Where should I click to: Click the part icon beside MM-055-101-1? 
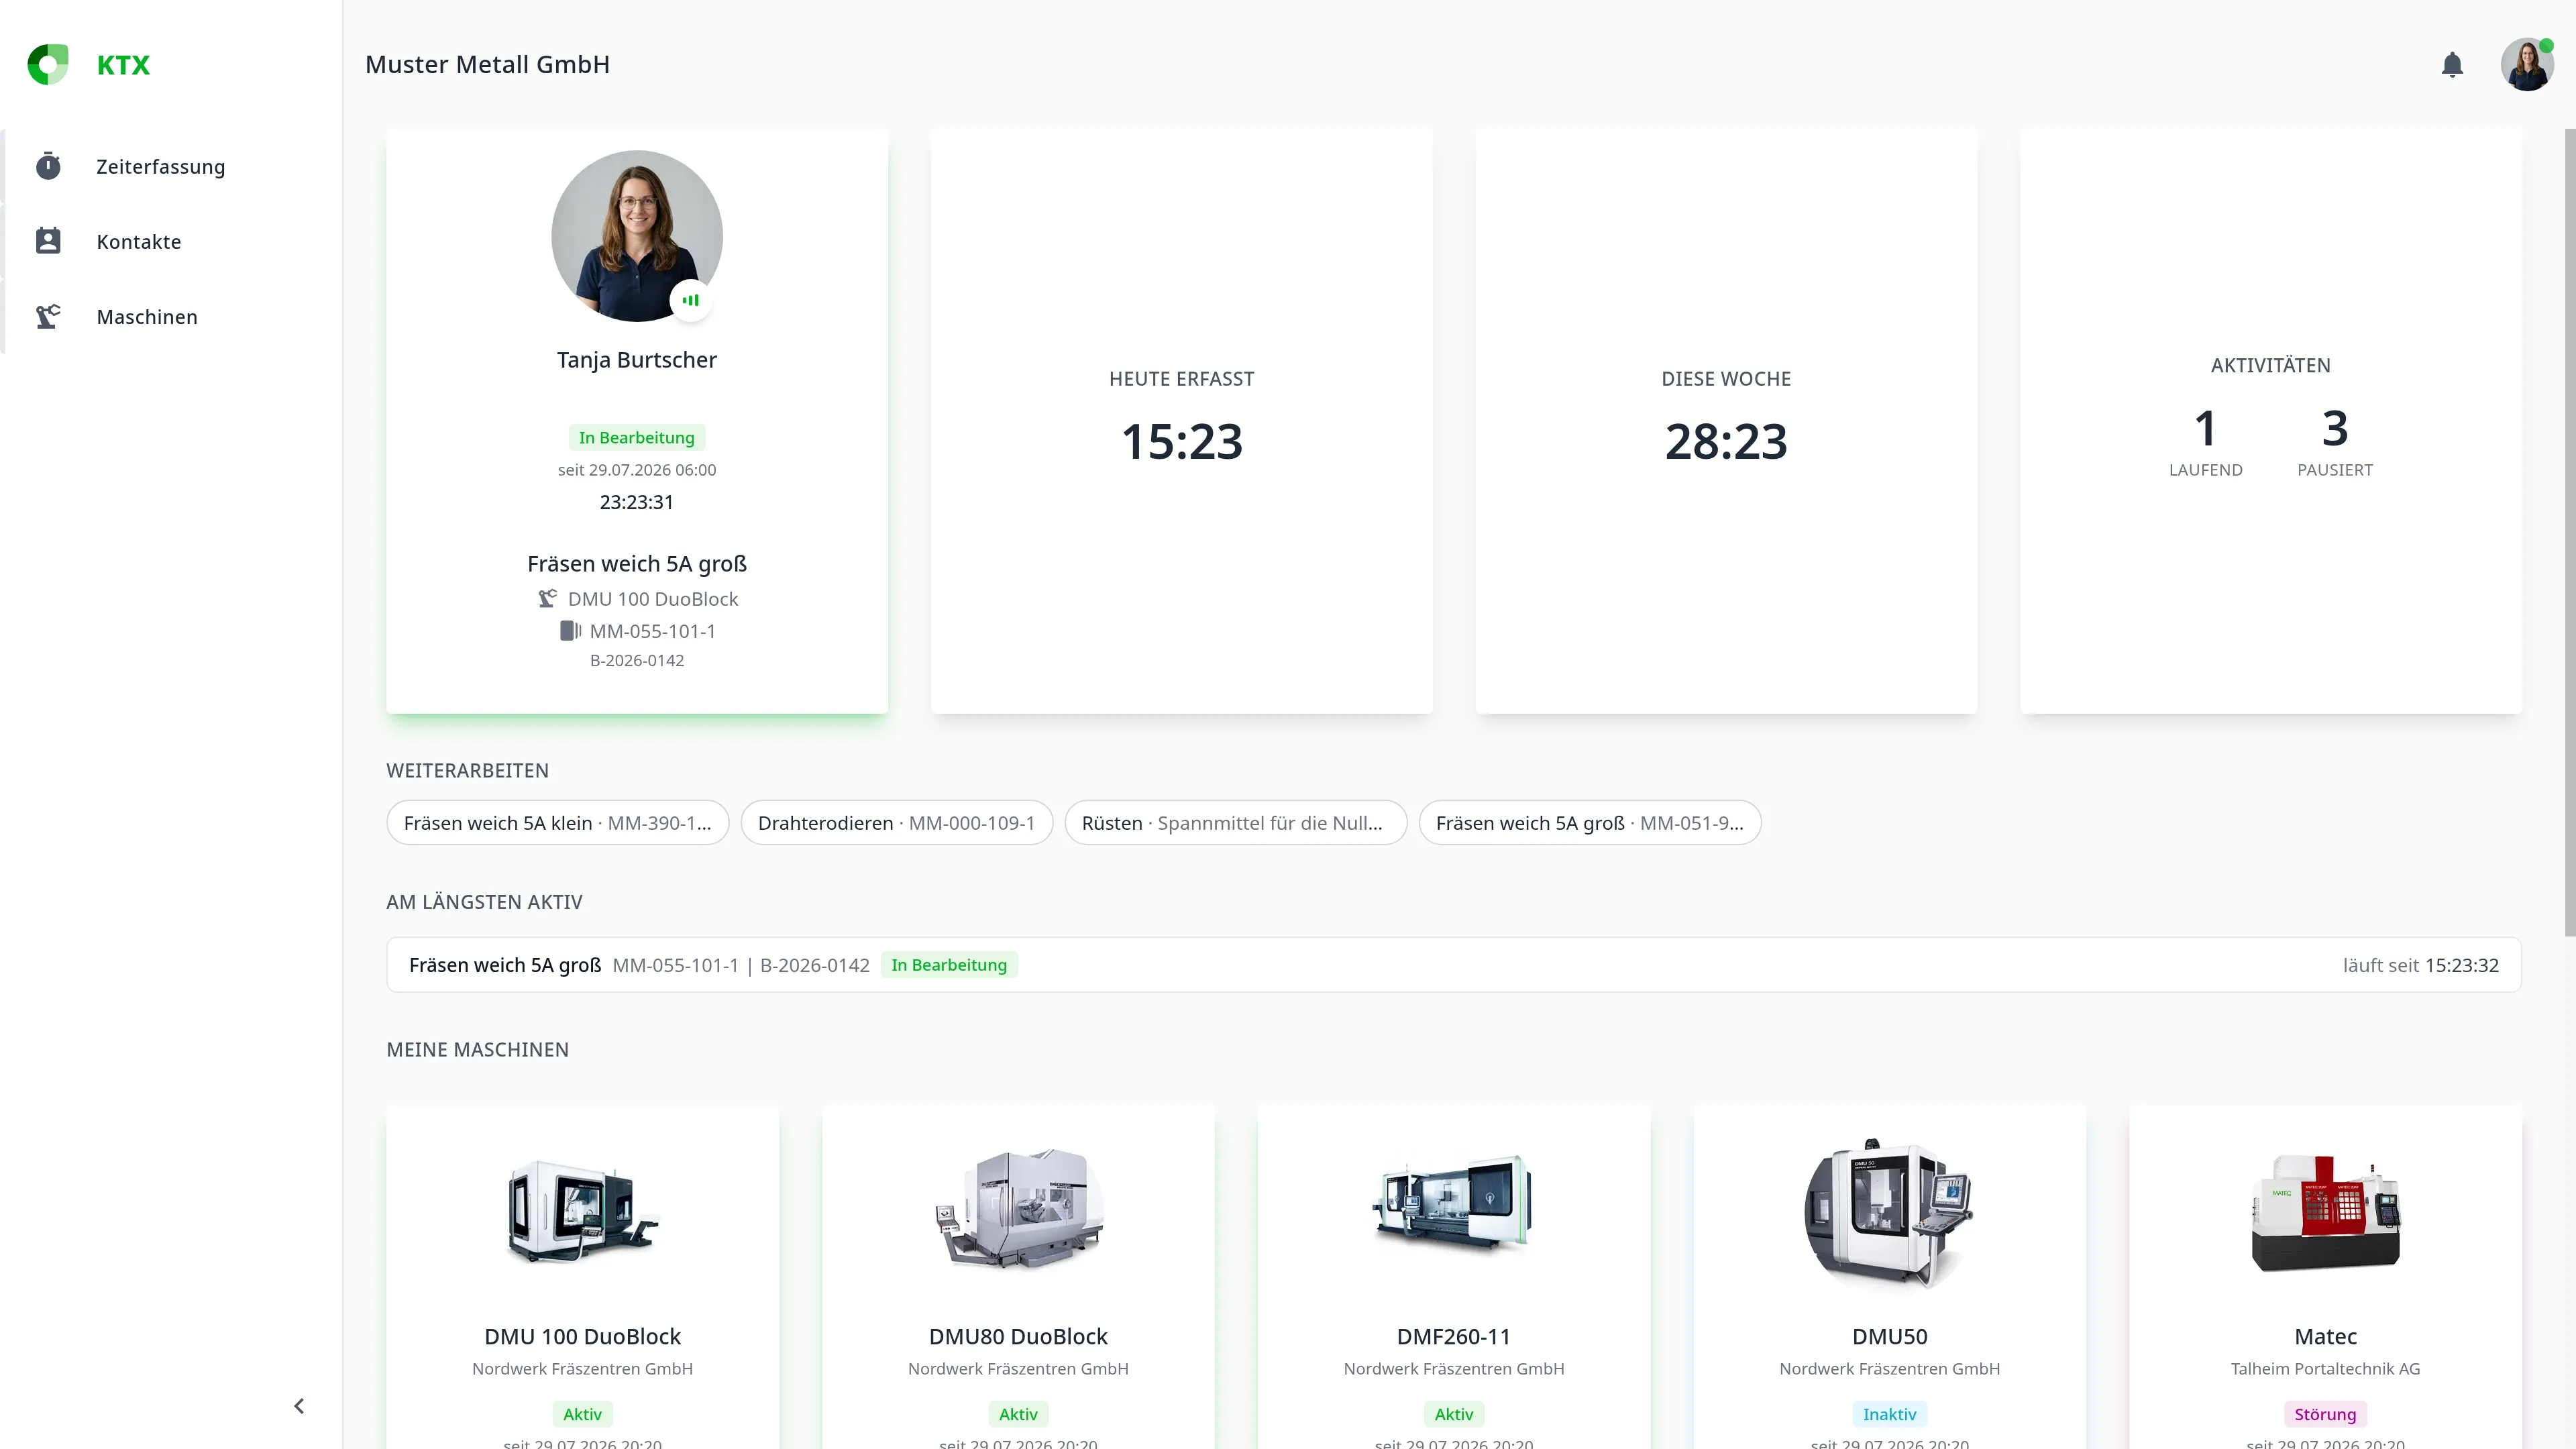coord(570,631)
